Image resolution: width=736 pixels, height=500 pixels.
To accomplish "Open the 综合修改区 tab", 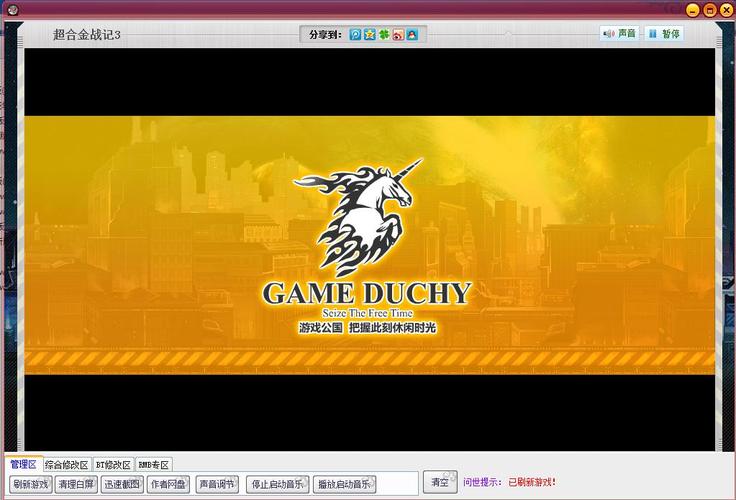I will (x=67, y=464).
